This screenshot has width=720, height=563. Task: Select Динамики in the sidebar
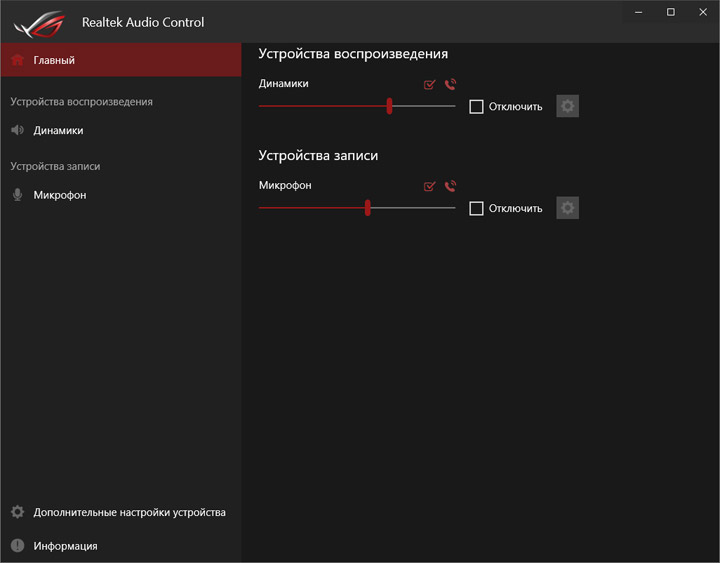pyautogui.click(x=58, y=130)
